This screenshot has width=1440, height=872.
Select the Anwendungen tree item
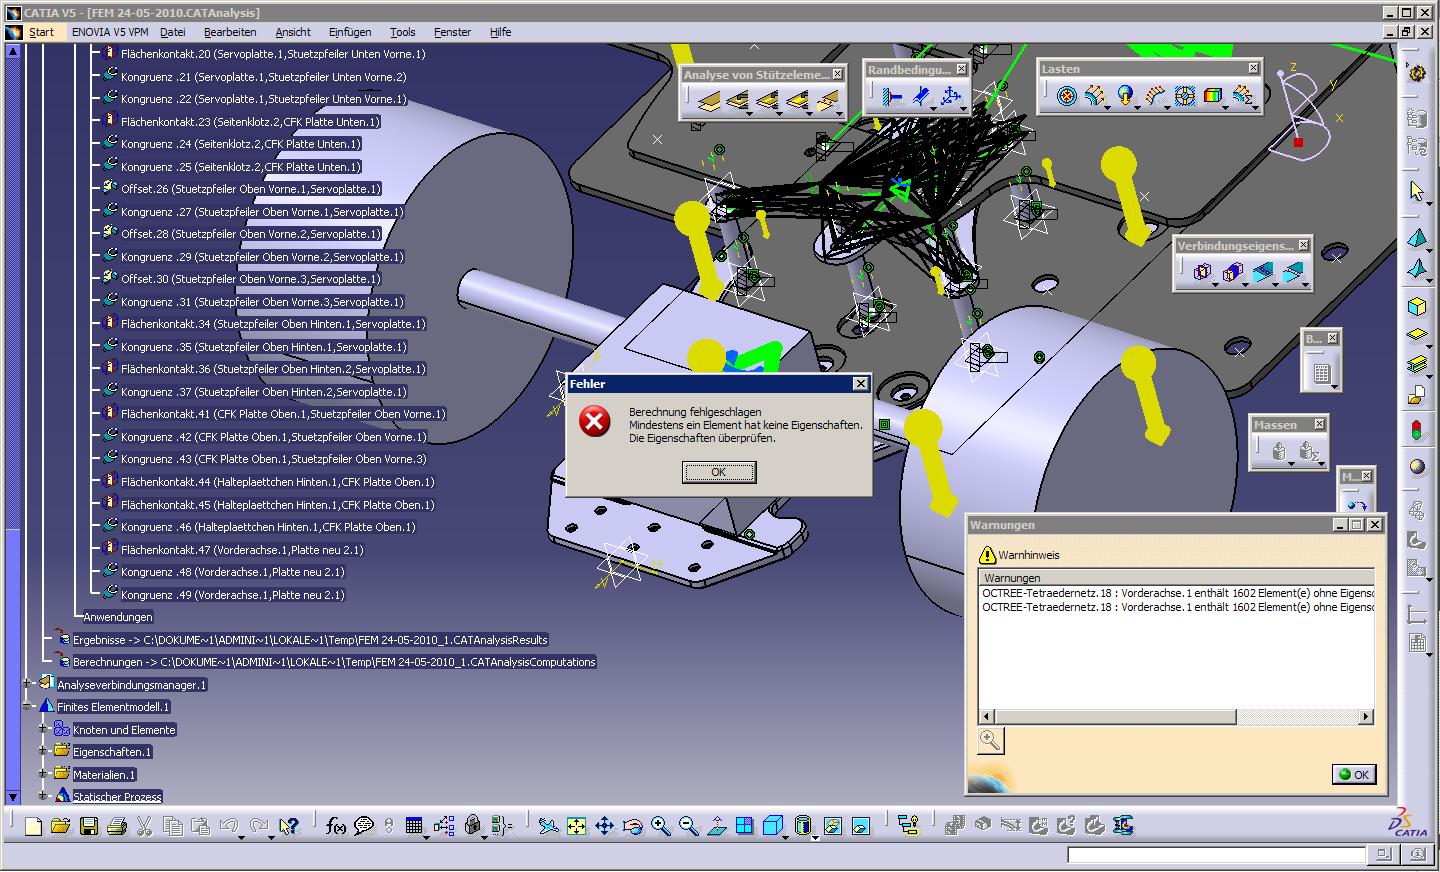pyautogui.click(x=118, y=617)
